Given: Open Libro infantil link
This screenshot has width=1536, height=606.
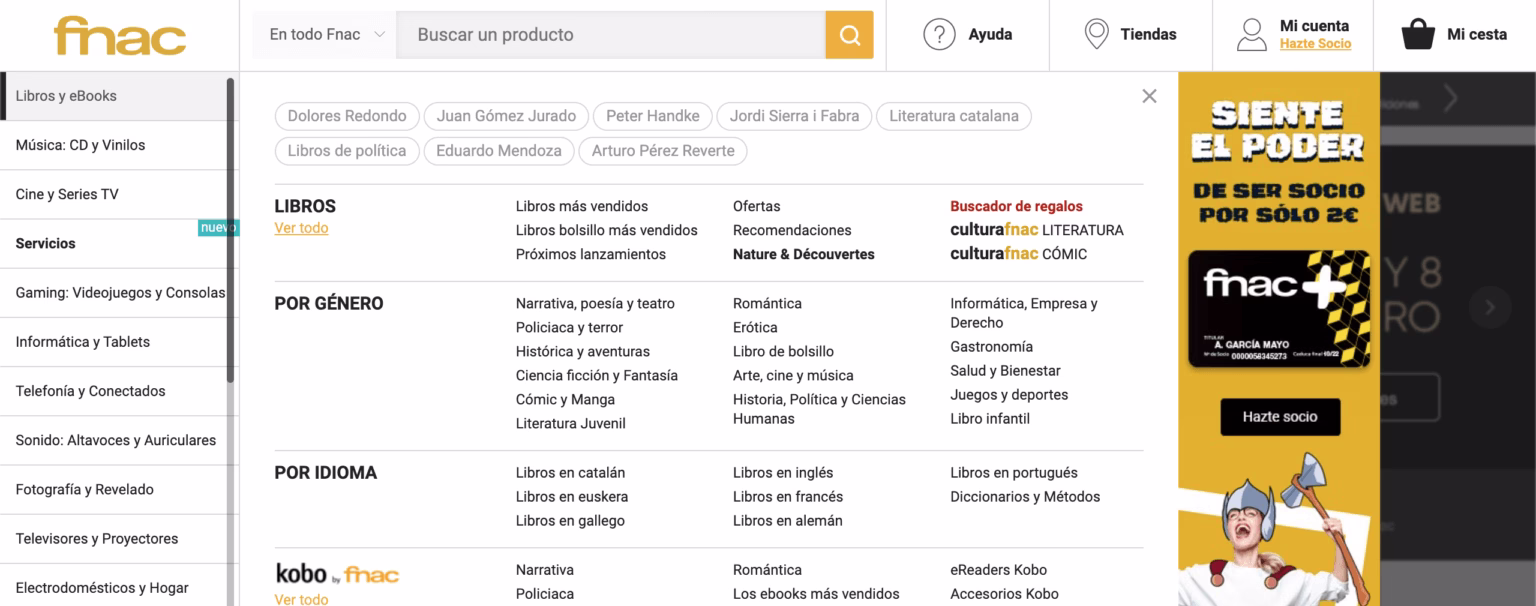Looking at the screenshot, I should (x=990, y=418).
